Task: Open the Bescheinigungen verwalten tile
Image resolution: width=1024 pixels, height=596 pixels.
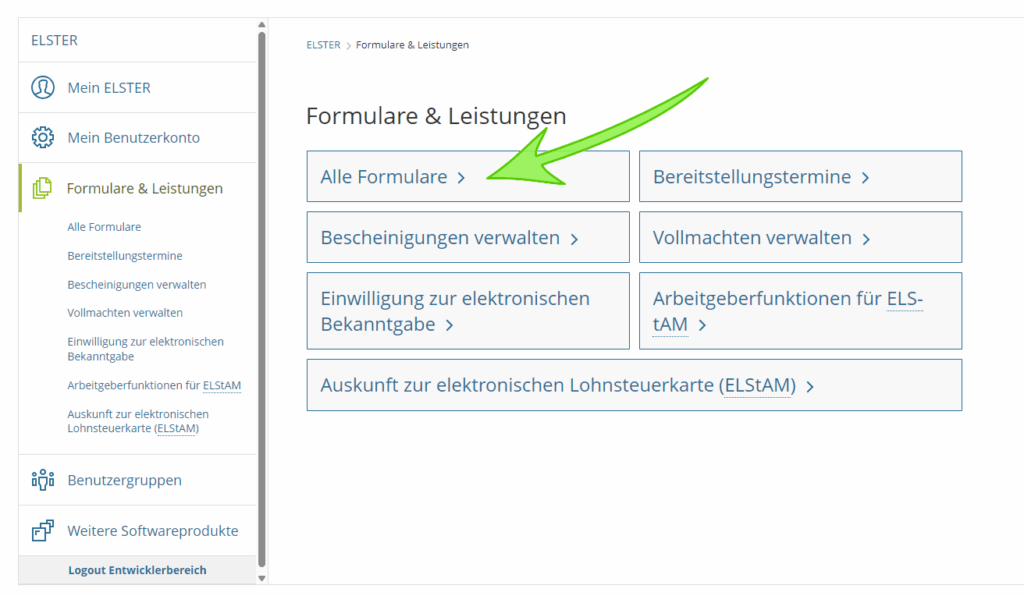Action: click(x=468, y=237)
